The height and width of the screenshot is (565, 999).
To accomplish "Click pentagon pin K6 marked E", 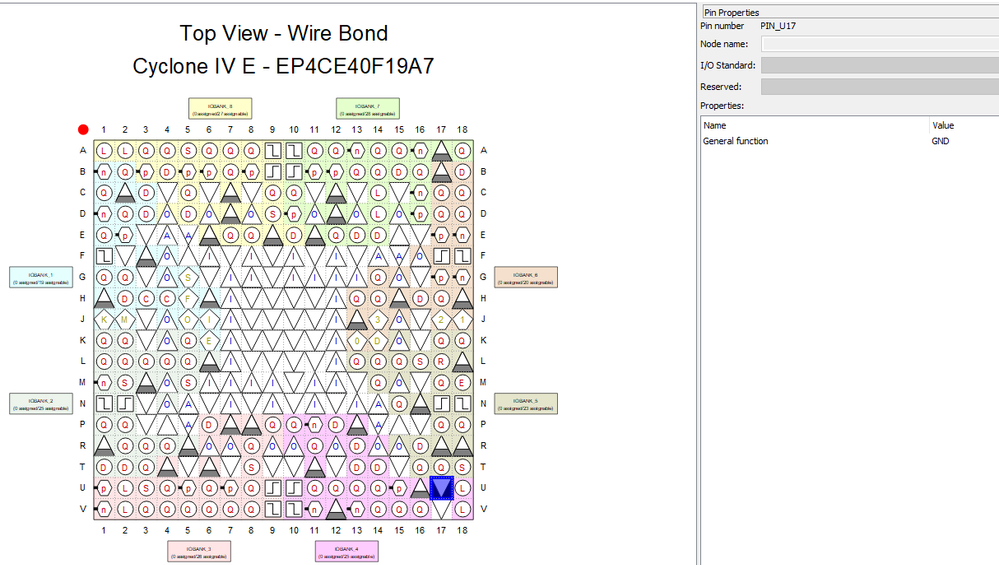I will (209, 340).
